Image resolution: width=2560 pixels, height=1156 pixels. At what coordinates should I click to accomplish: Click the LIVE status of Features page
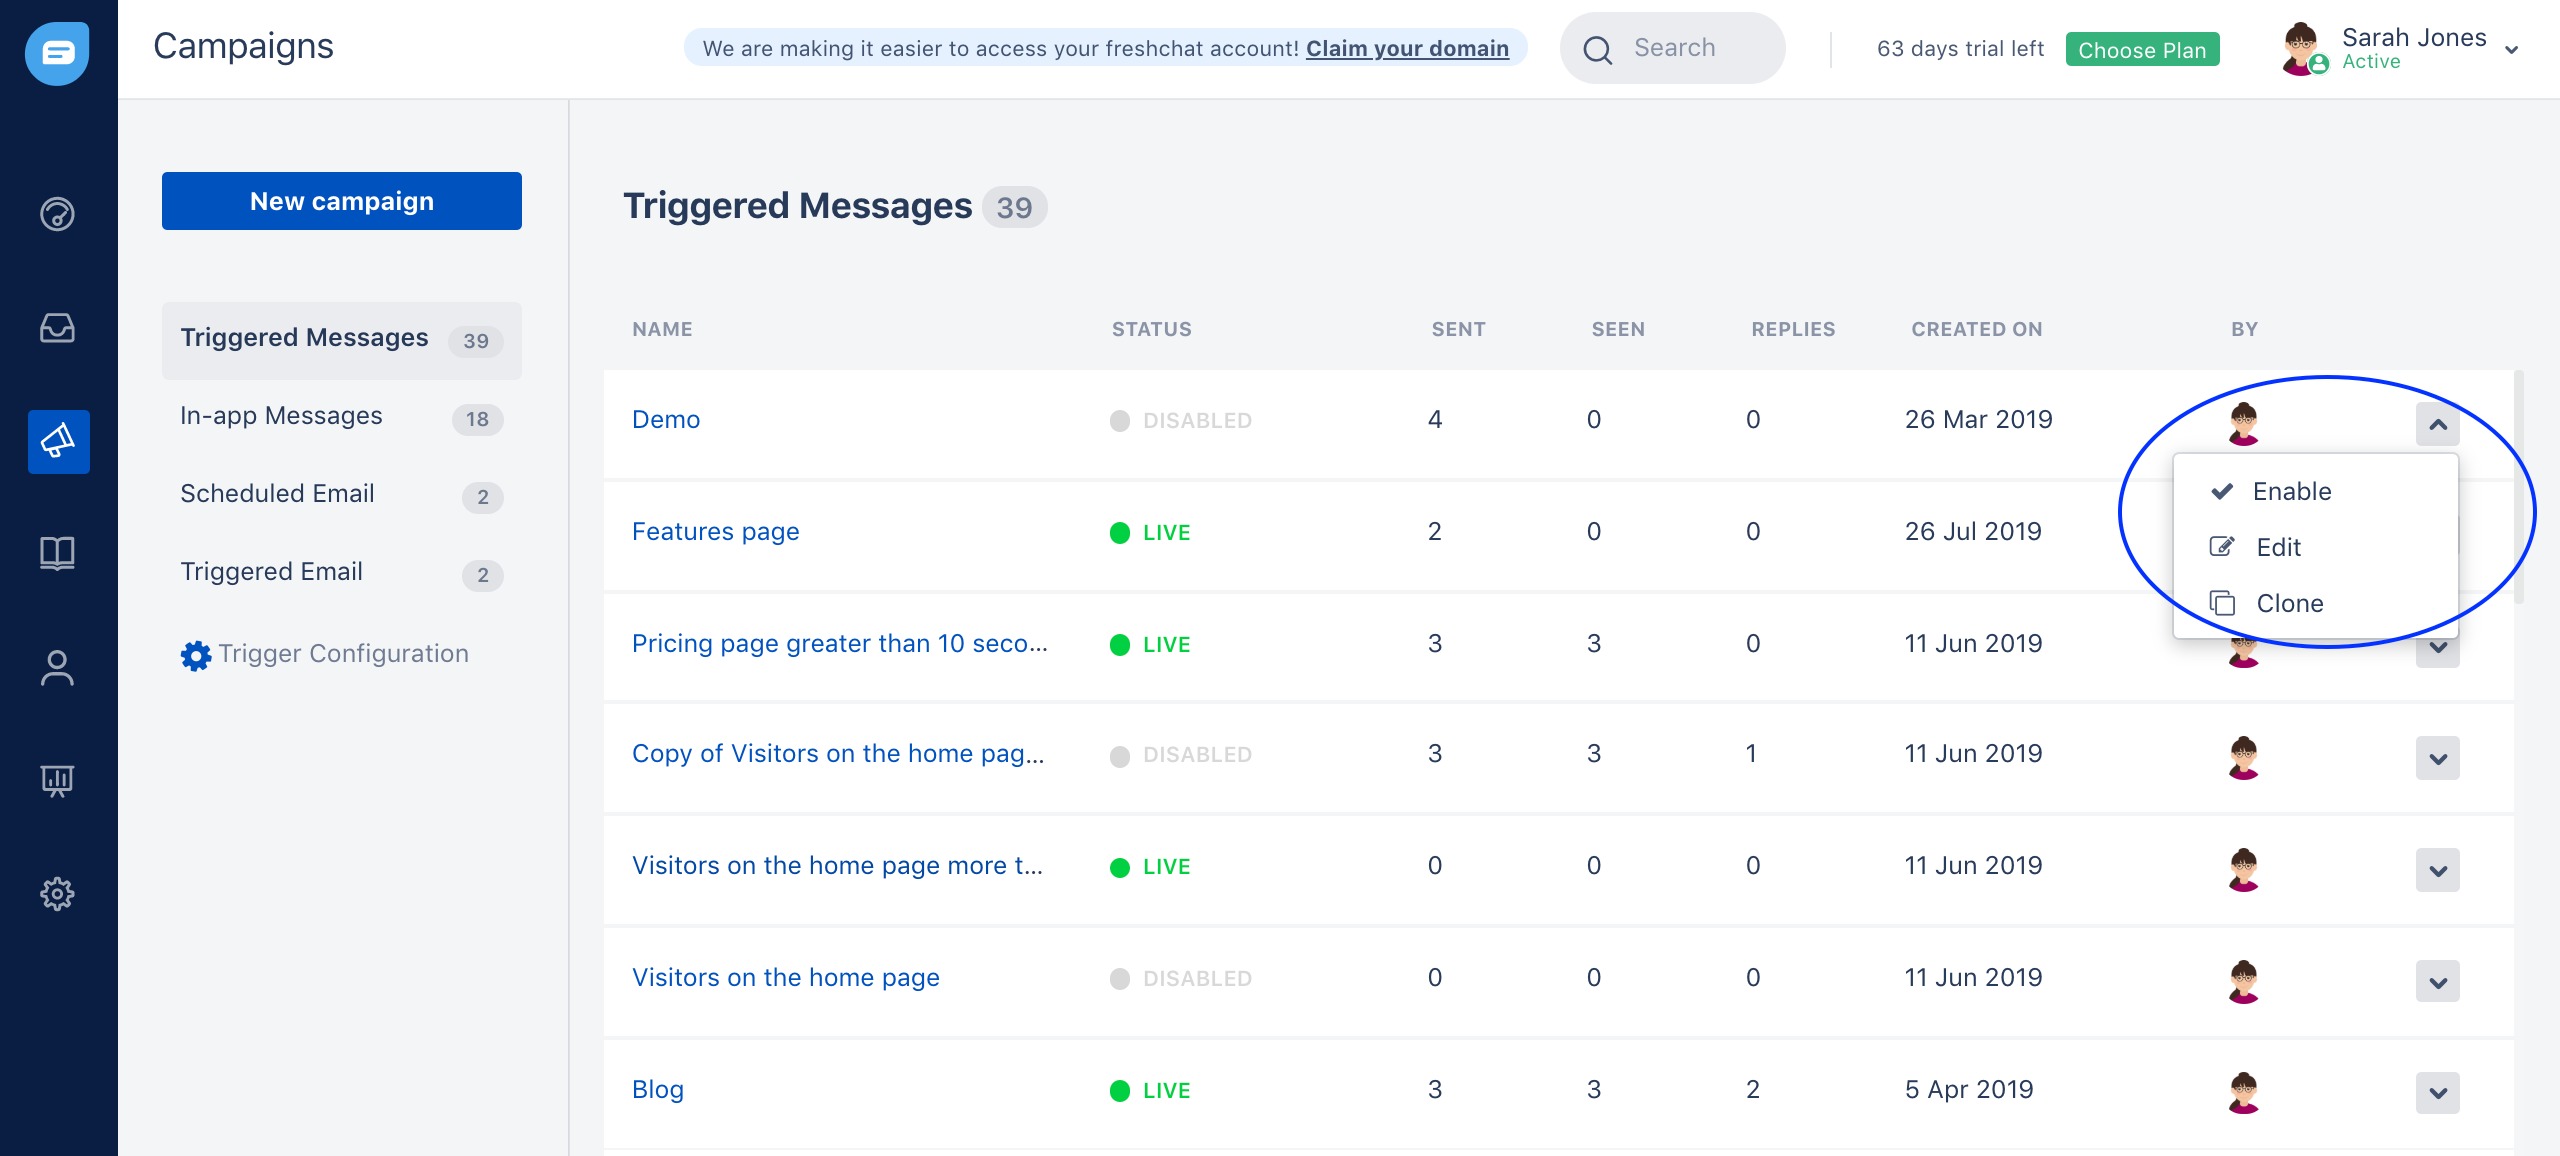click(x=1151, y=533)
